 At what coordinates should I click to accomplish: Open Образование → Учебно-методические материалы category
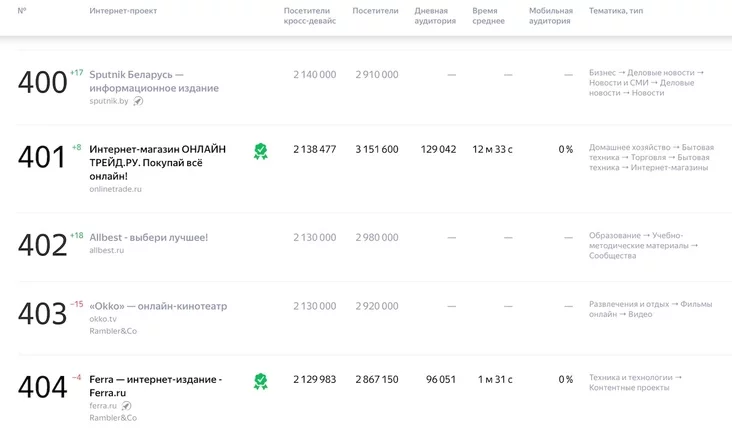point(643,245)
